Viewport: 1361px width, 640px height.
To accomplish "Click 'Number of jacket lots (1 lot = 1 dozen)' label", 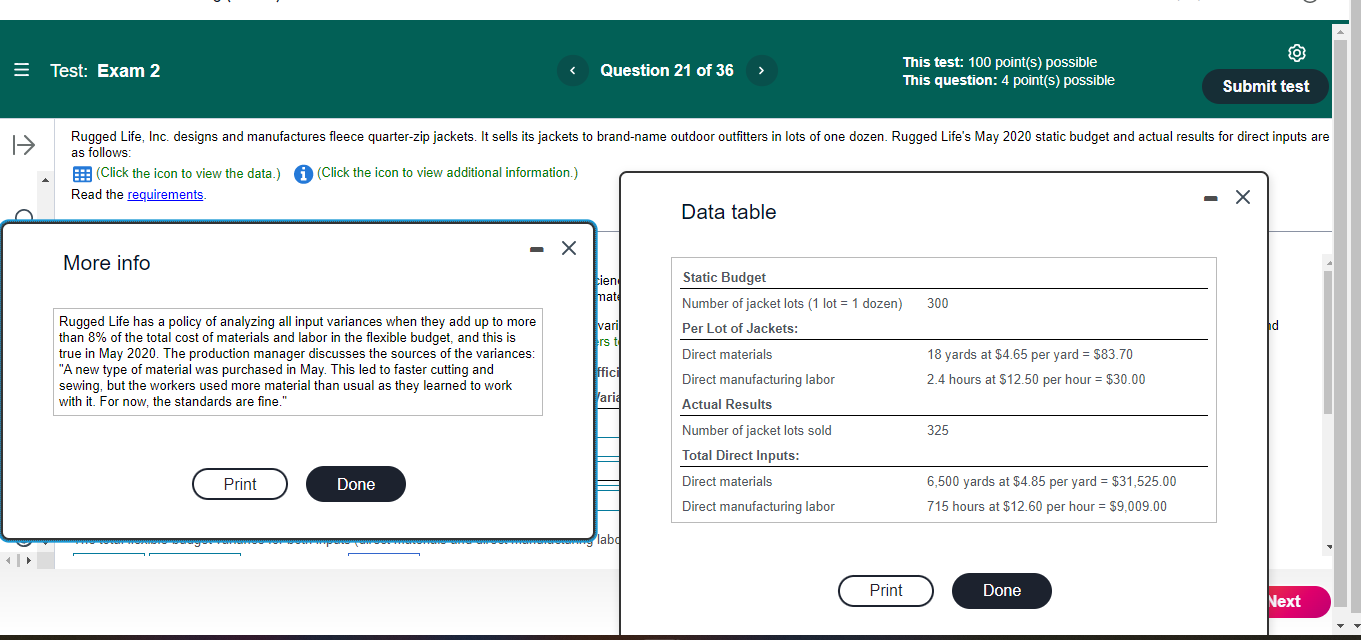I will 792,303.
